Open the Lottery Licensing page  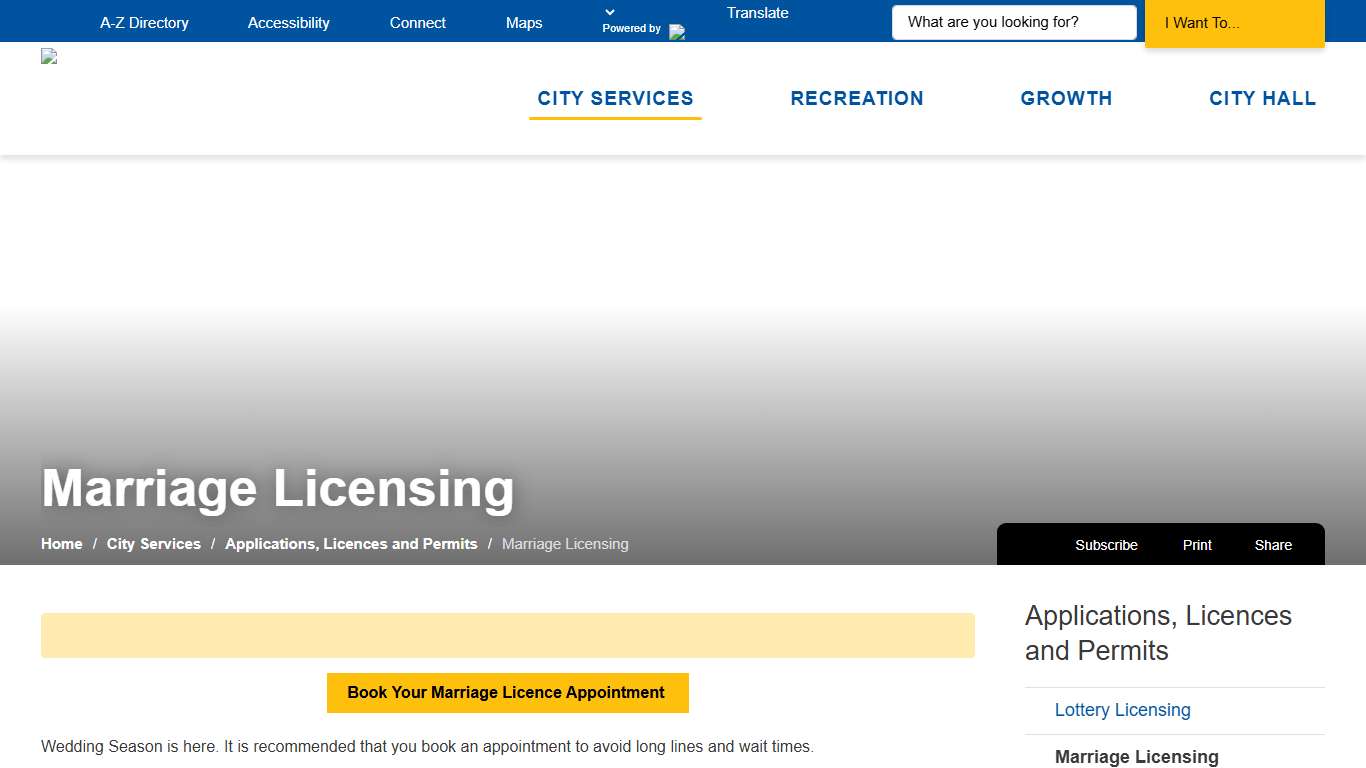click(1122, 709)
